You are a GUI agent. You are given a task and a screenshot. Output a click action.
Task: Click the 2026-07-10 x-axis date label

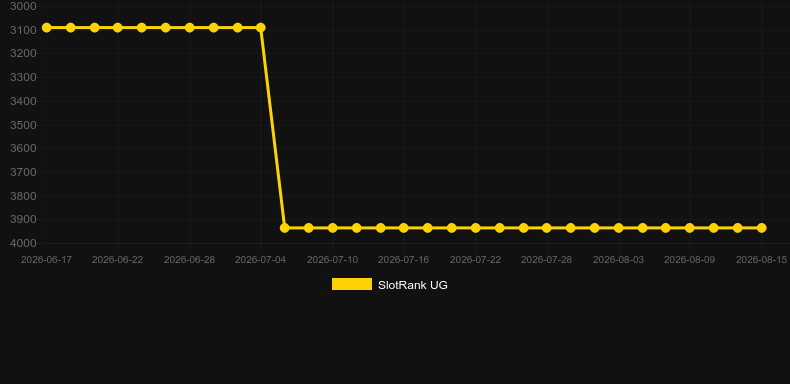click(x=333, y=260)
